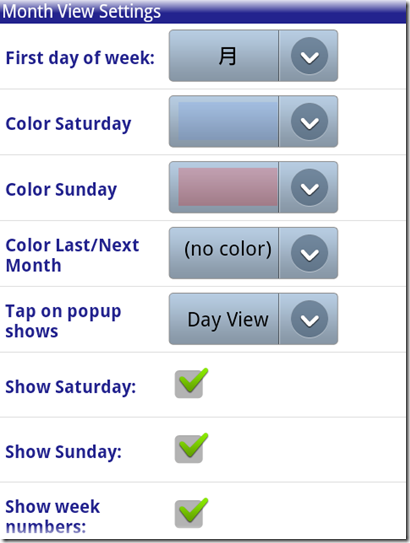Click the Show week numbers label

[53, 516]
